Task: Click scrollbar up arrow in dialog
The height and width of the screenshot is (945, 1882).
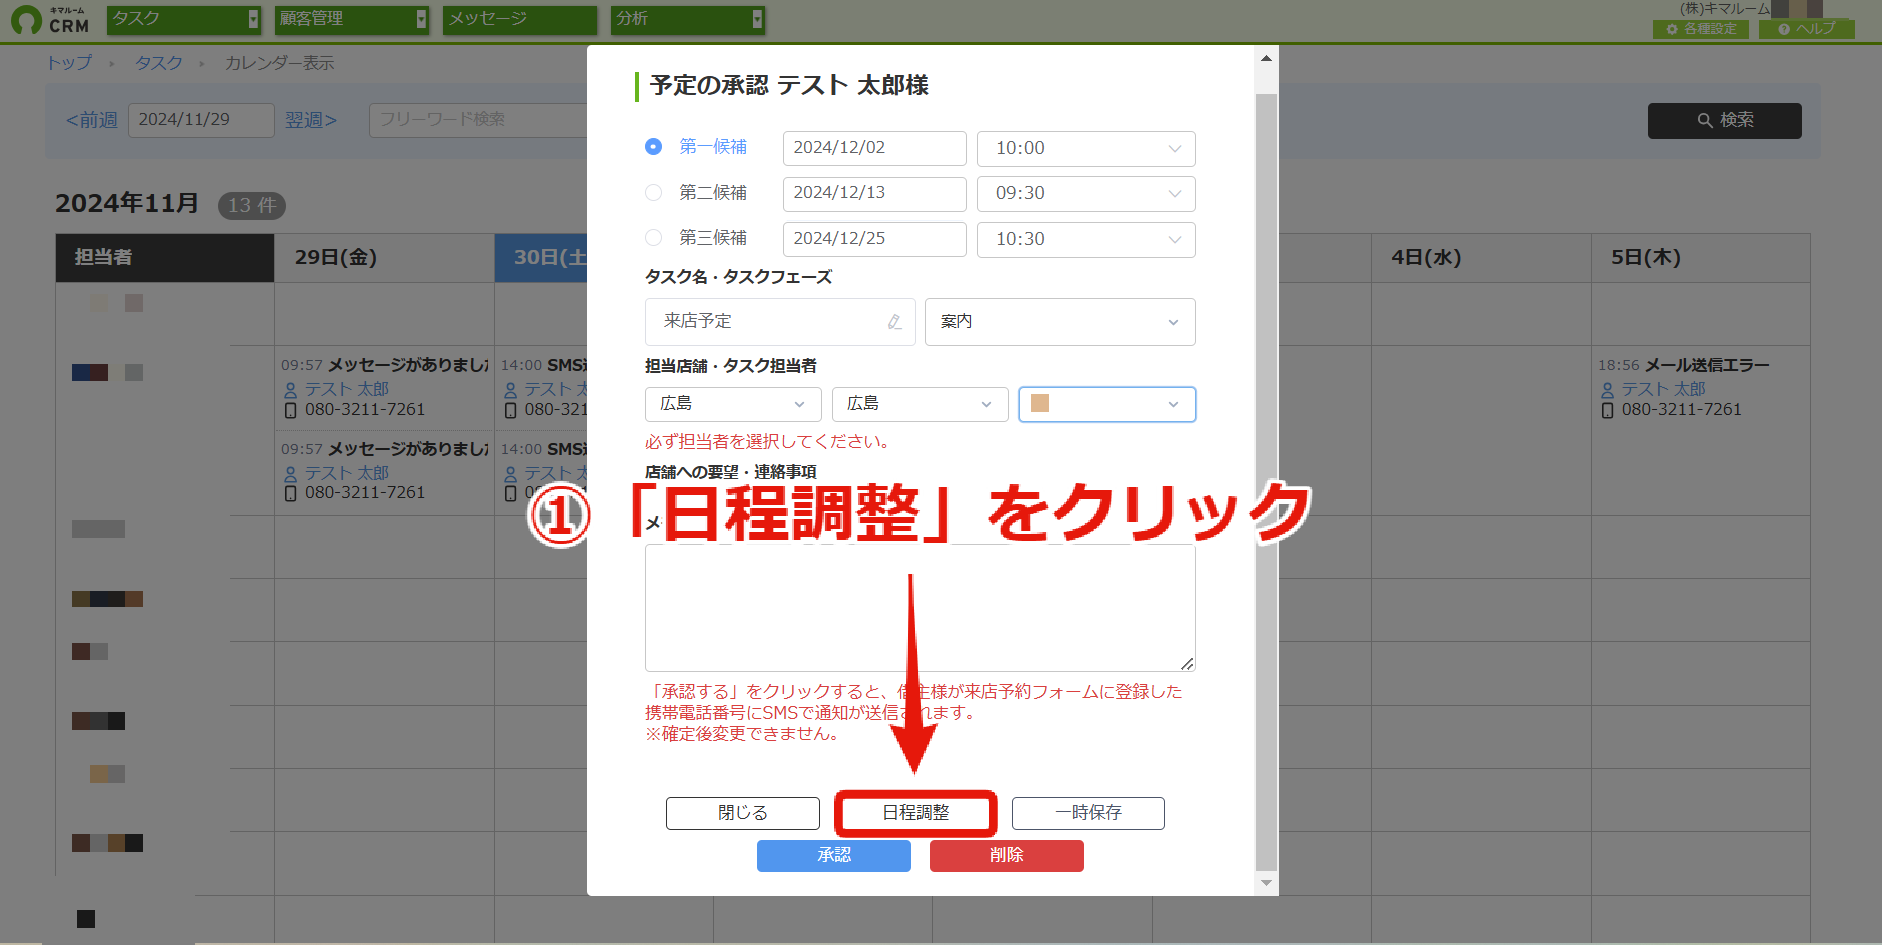Action: [x=1266, y=58]
